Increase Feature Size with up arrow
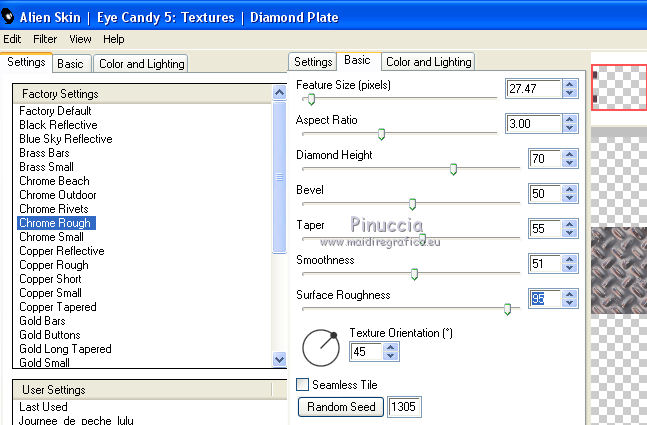 (x=570, y=84)
